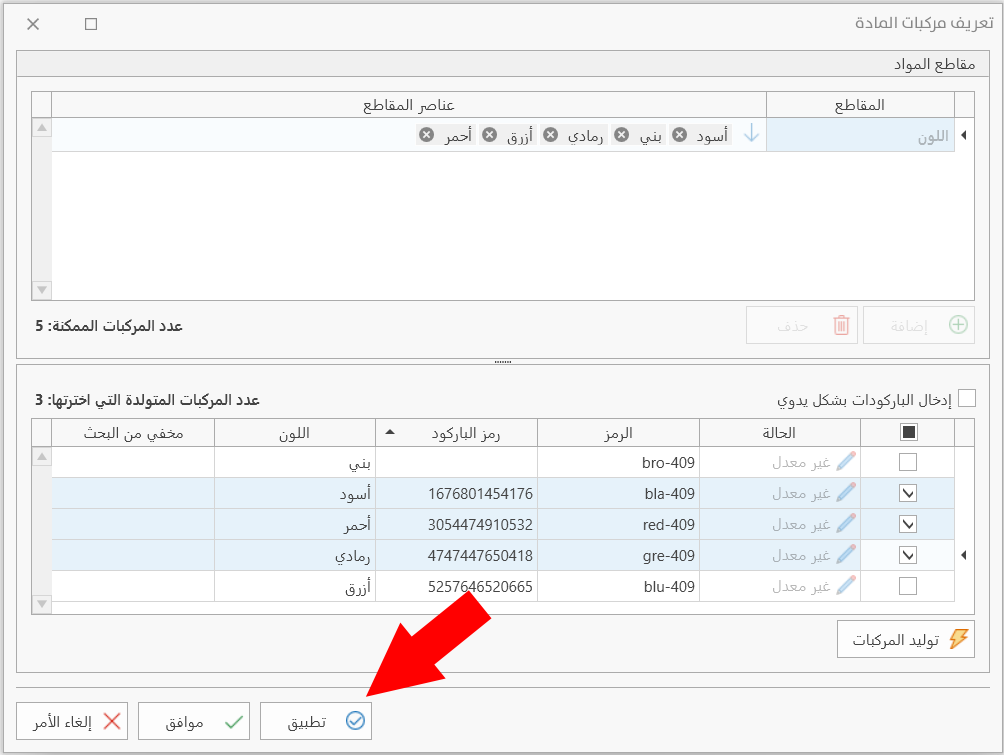
Task: Click the عناصر المقاطع column header
Action: click(409, 104)
